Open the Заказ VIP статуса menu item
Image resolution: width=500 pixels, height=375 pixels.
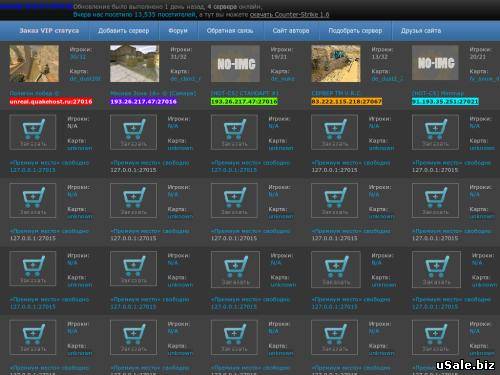click(49, 31)
